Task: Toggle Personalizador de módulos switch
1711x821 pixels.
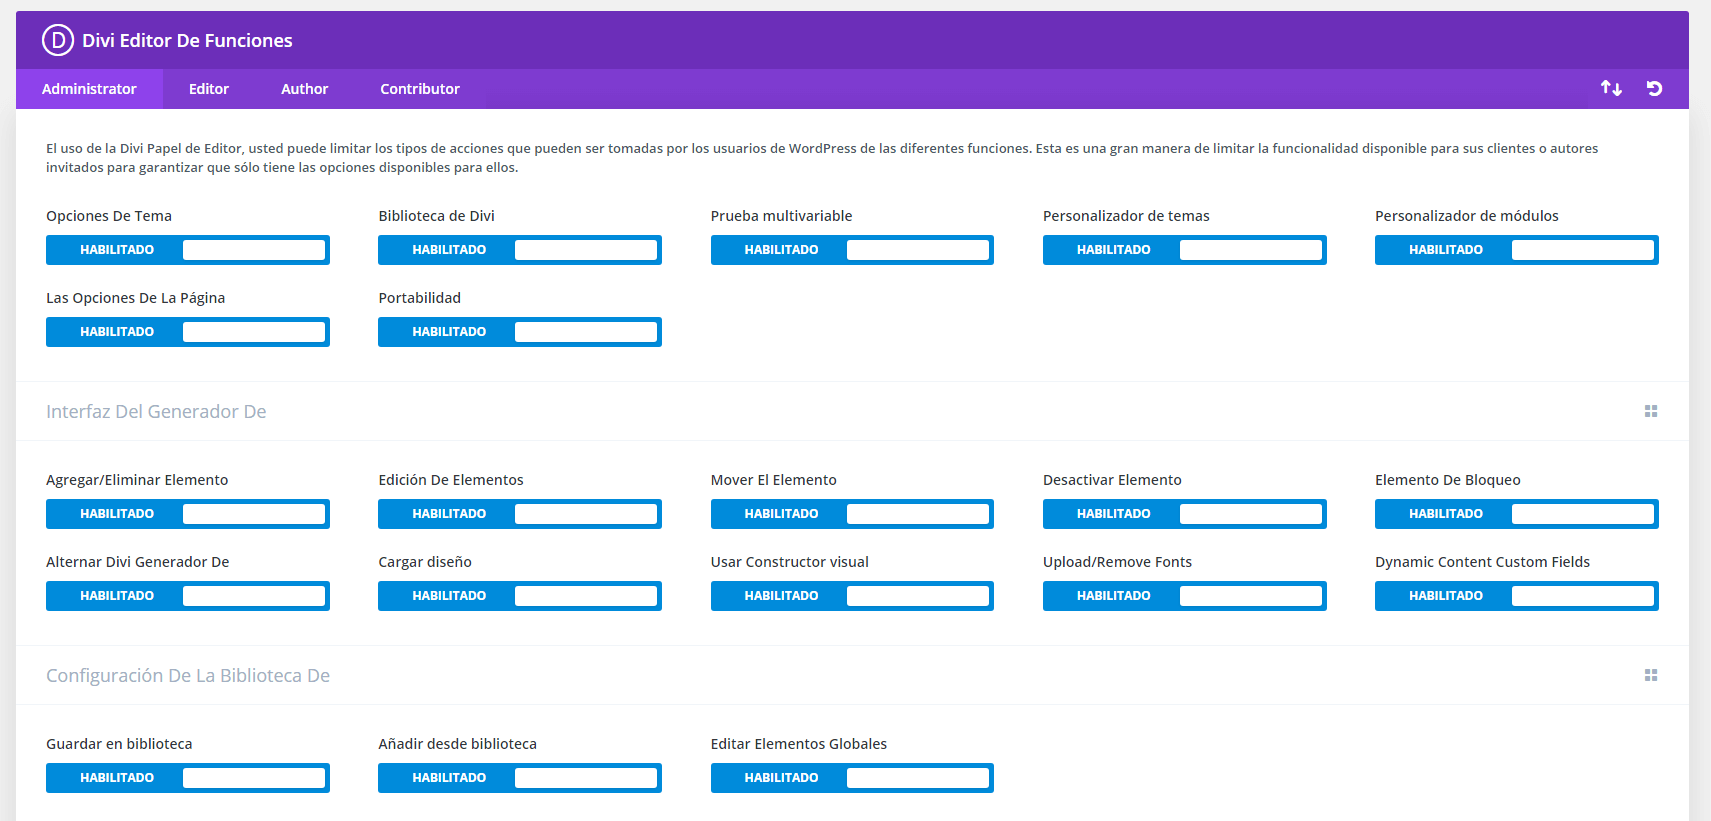Action: point(1517,250)
